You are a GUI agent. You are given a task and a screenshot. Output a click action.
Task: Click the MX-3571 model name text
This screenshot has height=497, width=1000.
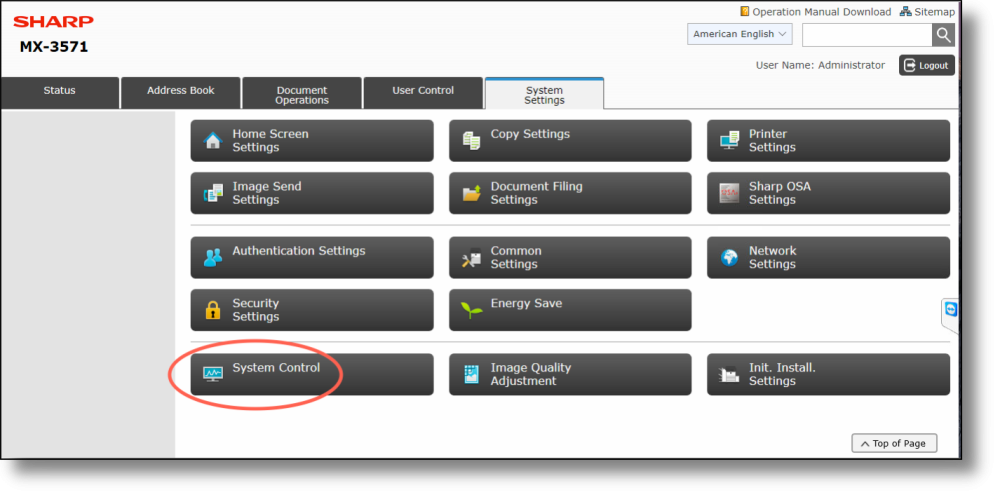[x=54, y=47]
